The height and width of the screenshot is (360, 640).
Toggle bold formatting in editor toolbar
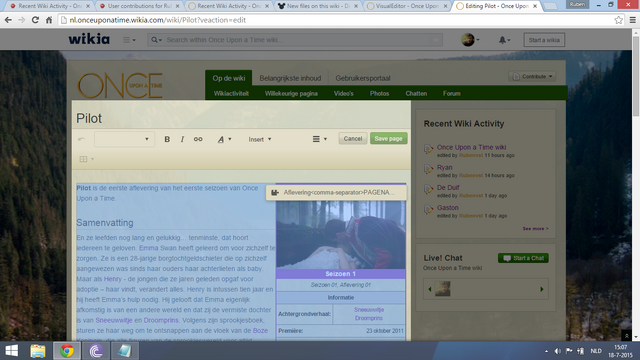pos(167,139)
